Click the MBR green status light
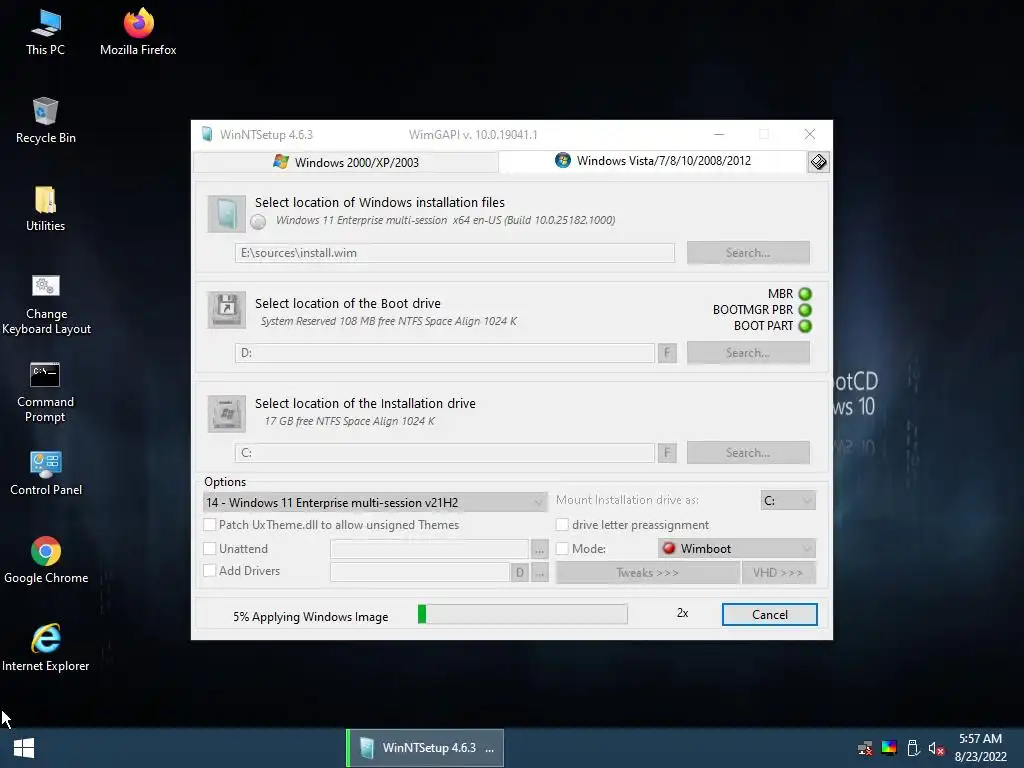1024x768 pixels. coord(805,294)
